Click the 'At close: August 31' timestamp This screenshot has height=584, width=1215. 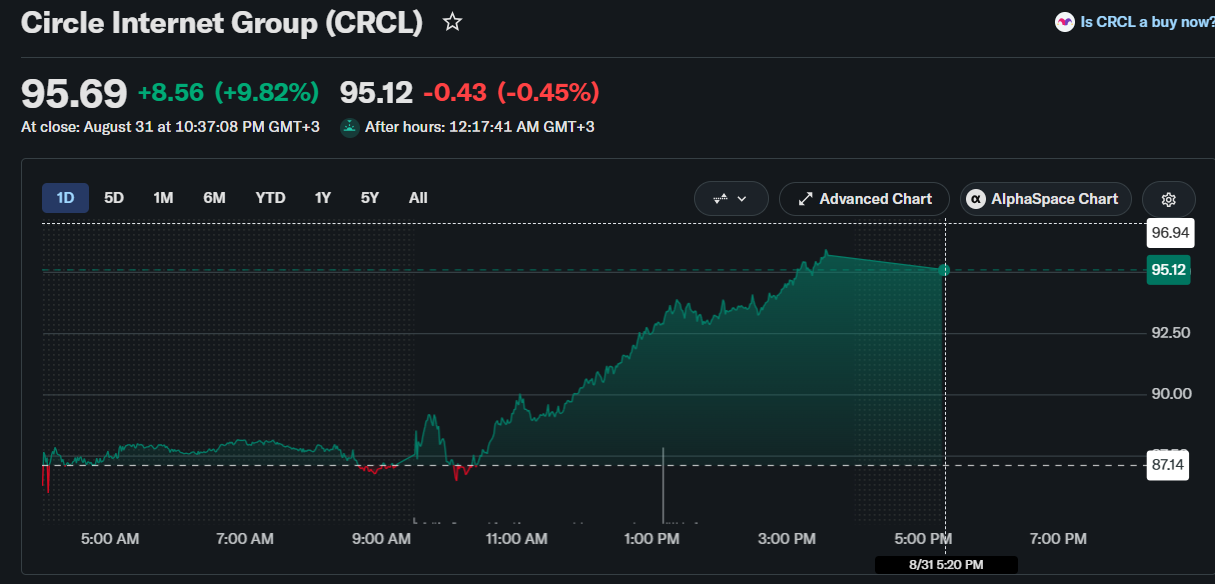tap(170, 127)
